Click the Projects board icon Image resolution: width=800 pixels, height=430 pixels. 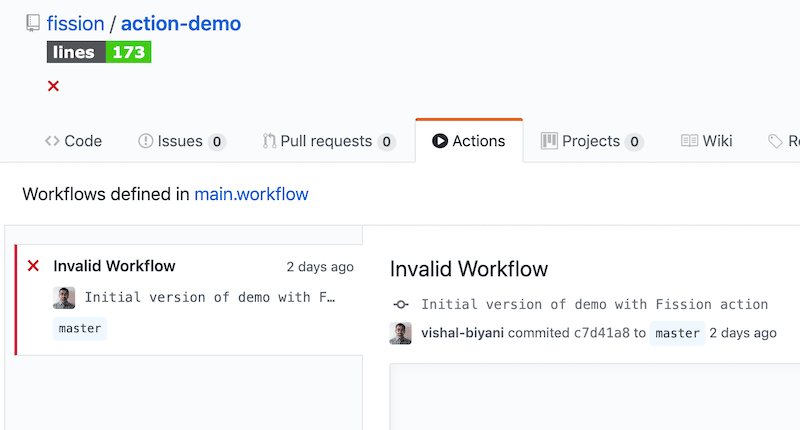549,141
